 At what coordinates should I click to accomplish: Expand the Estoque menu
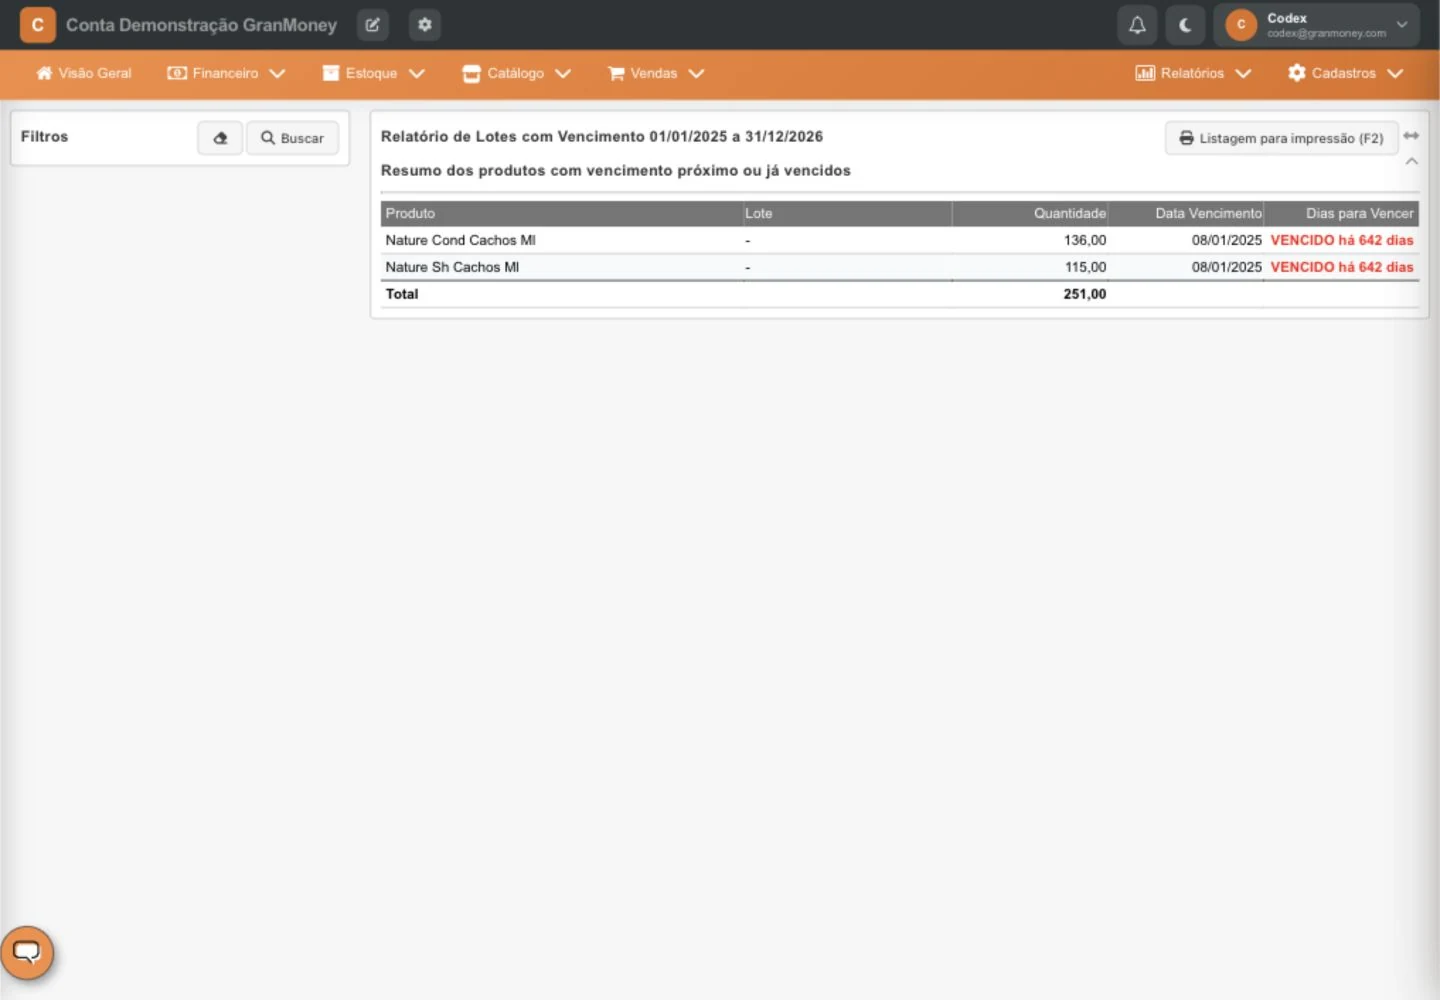pos(373,73)
